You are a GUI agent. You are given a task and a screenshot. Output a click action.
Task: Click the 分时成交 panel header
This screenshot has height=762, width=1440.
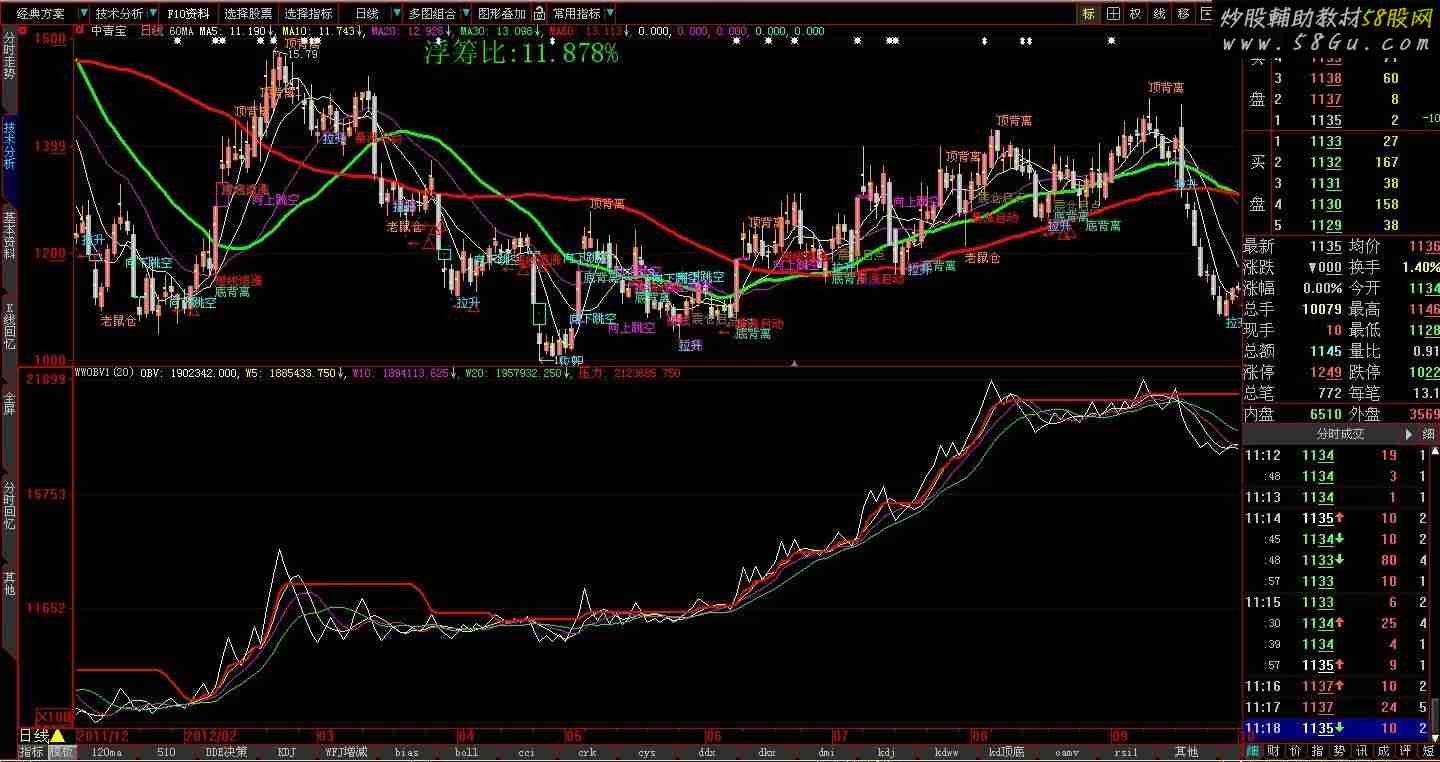click(x=1340, y=434)
